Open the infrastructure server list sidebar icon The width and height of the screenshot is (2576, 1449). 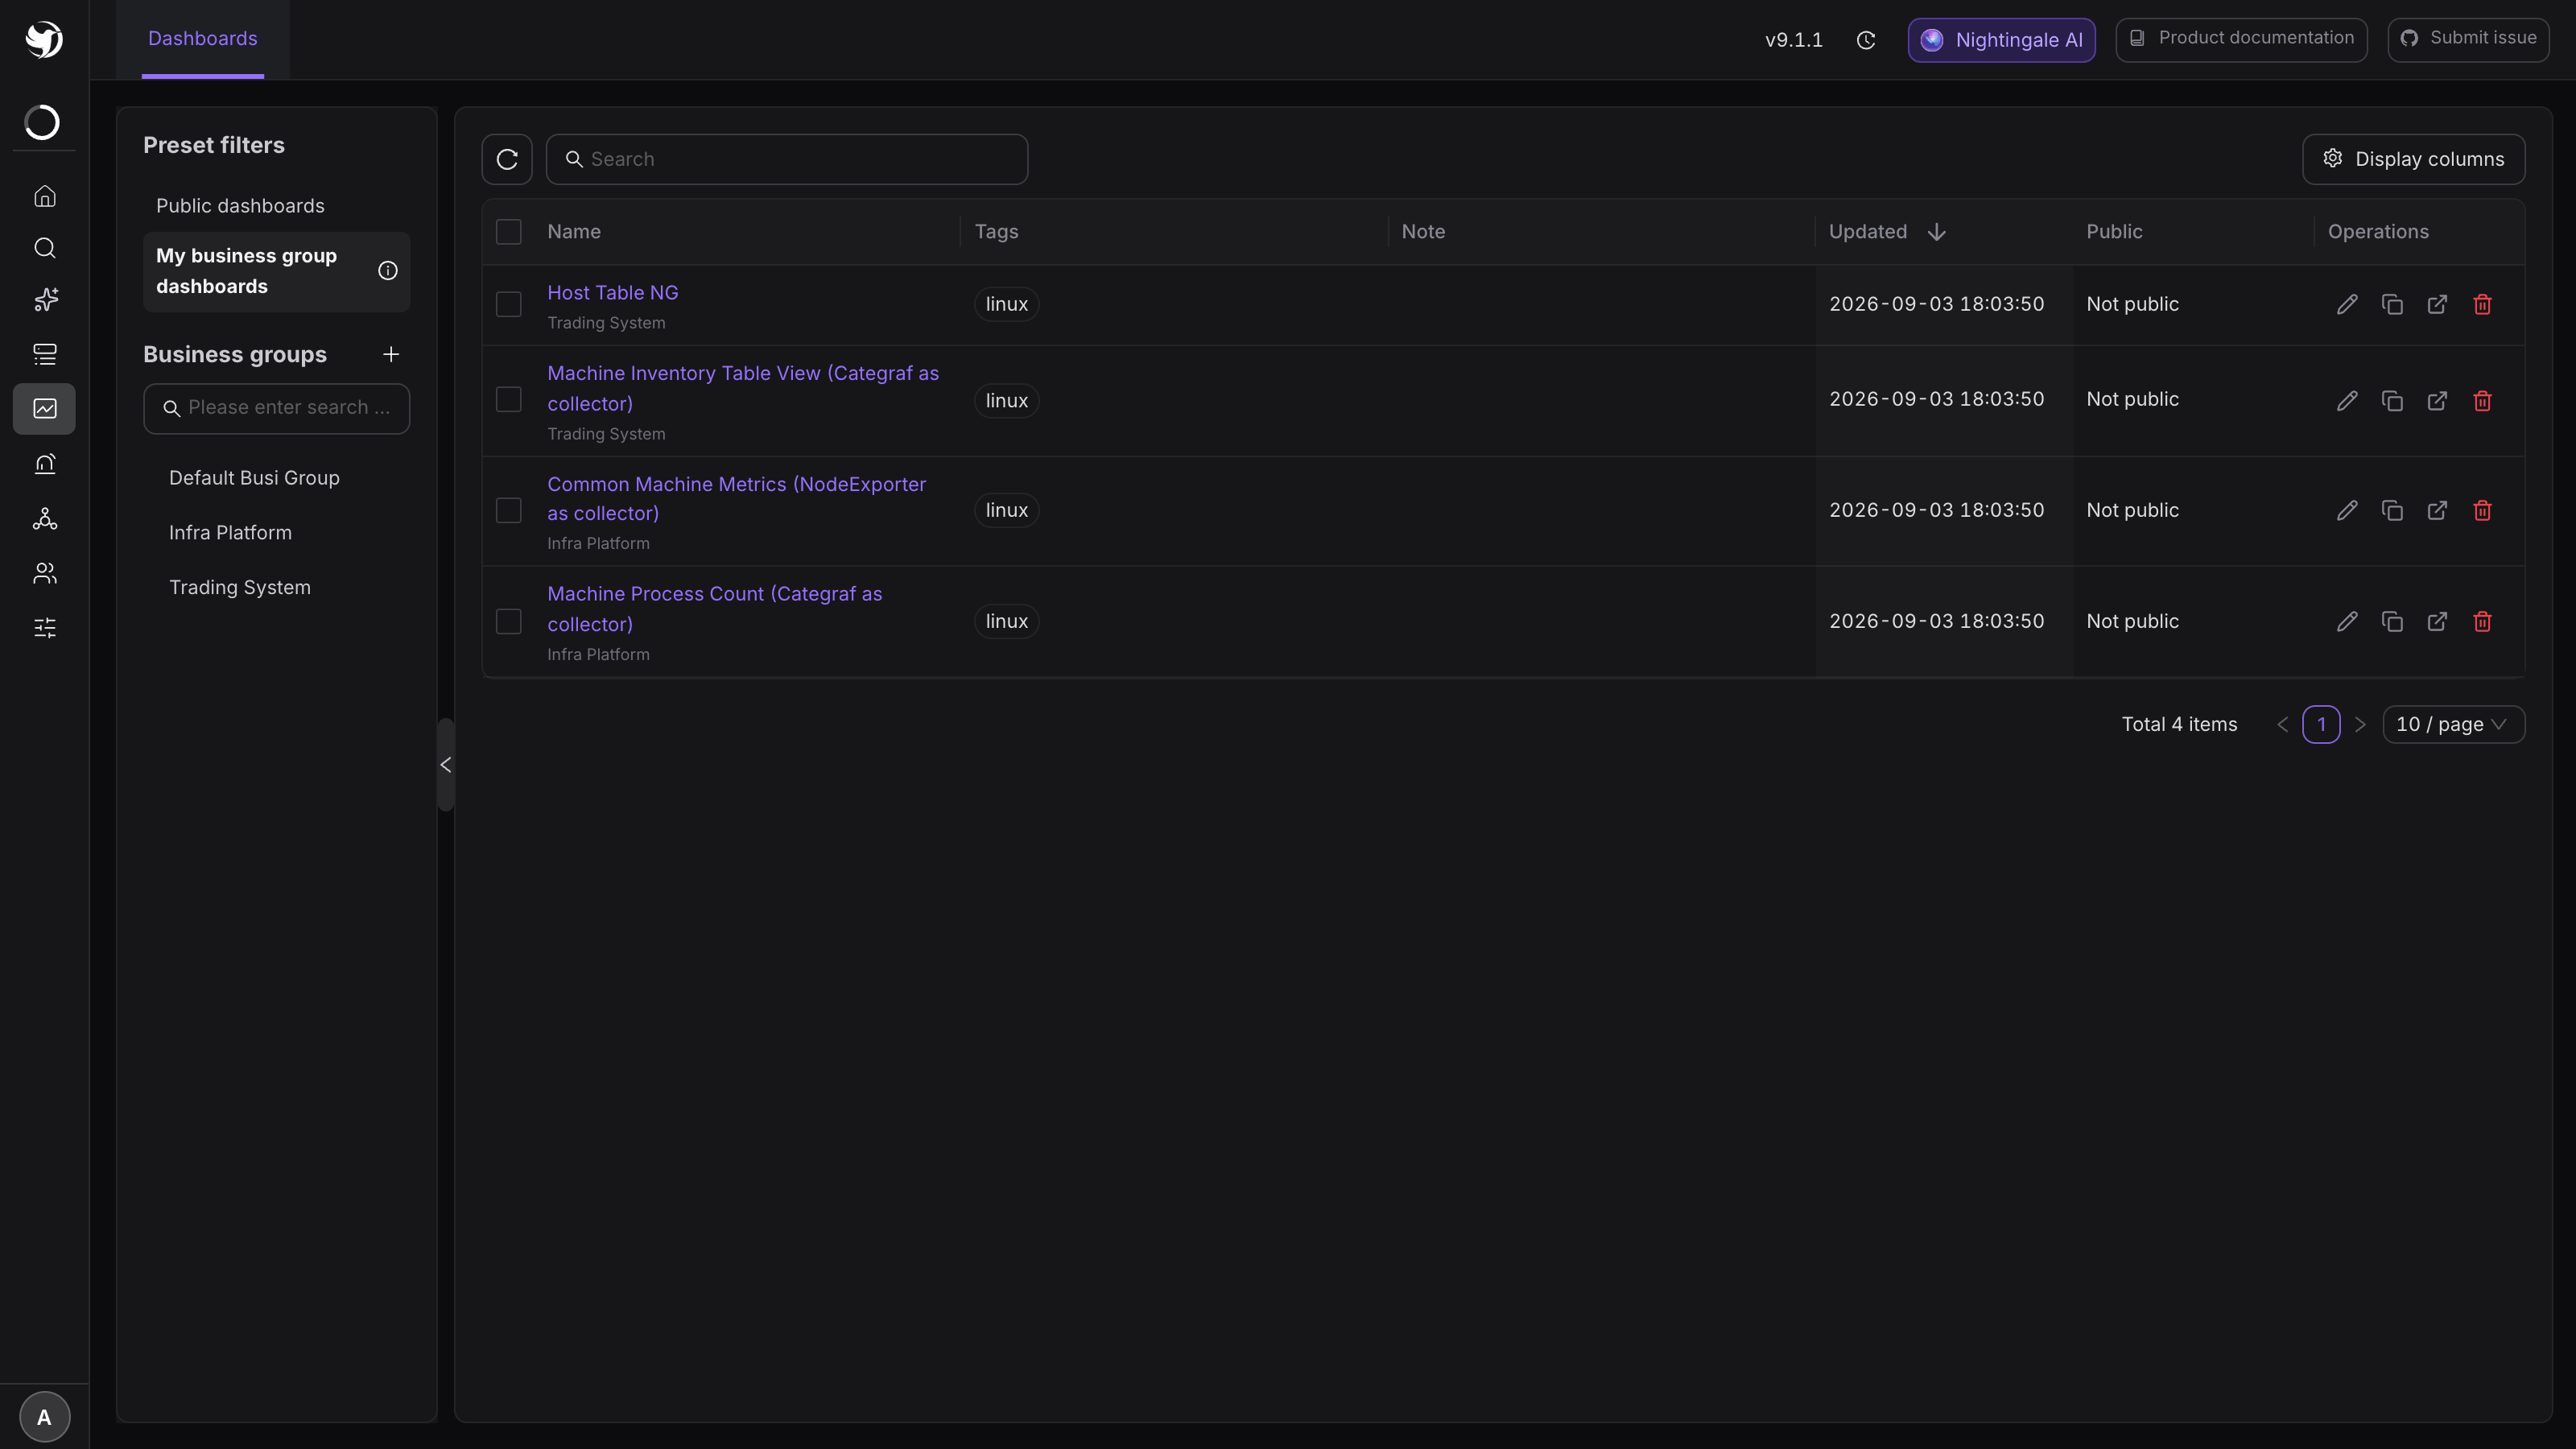[44, 354]
